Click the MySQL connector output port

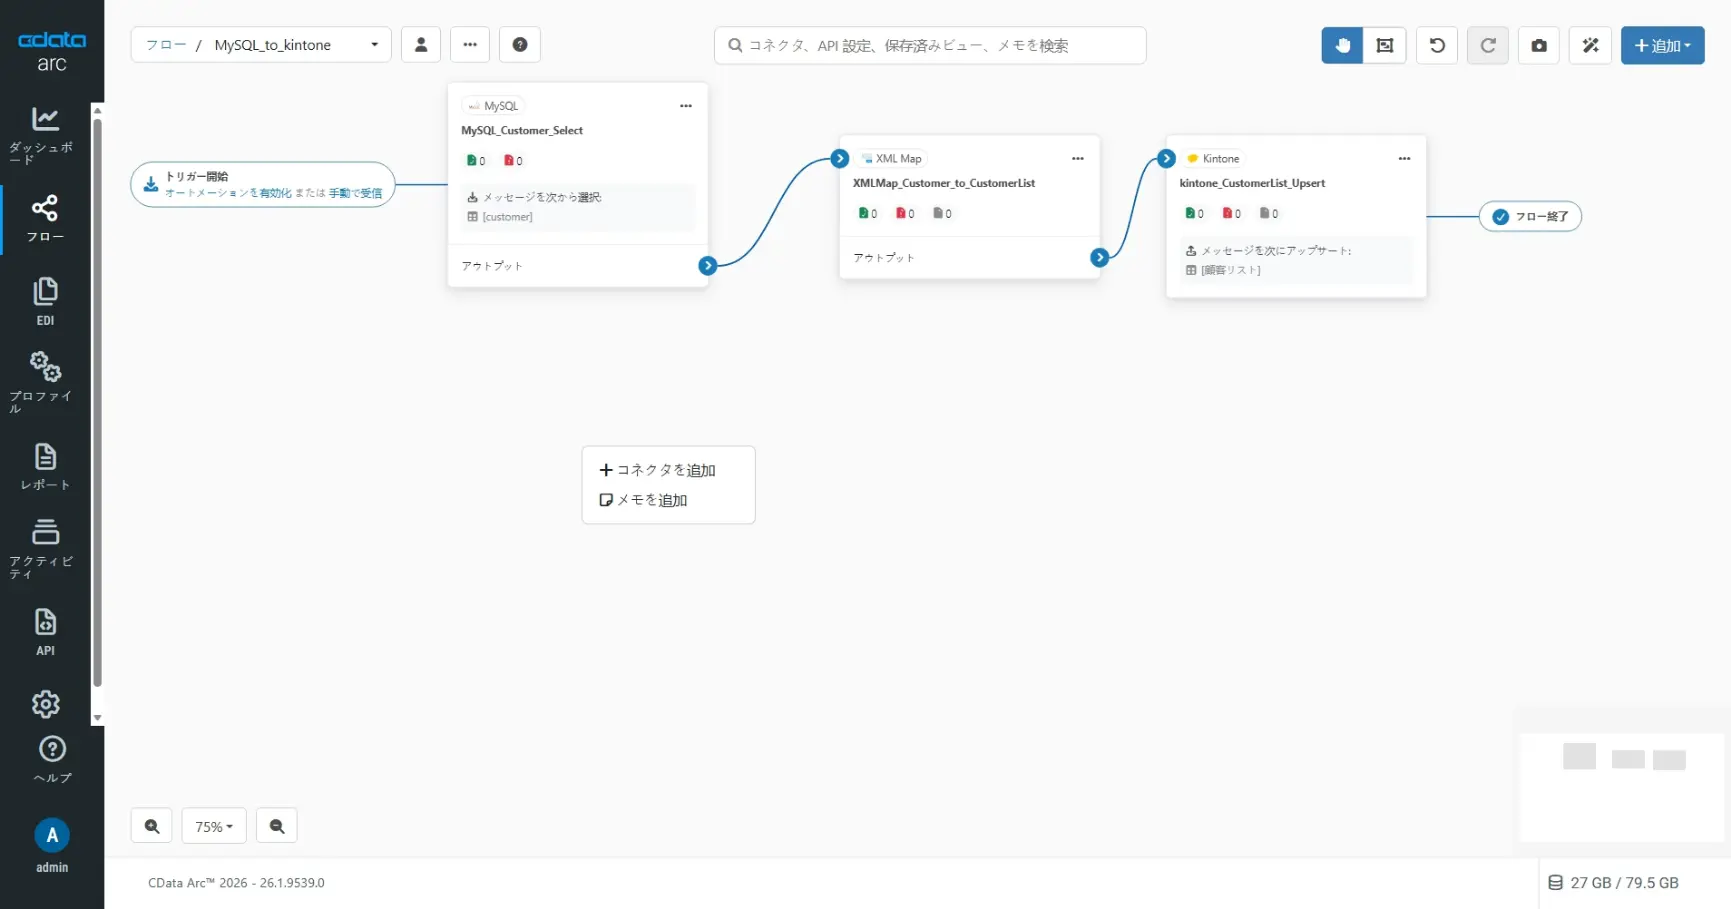[x=708, y=265]
